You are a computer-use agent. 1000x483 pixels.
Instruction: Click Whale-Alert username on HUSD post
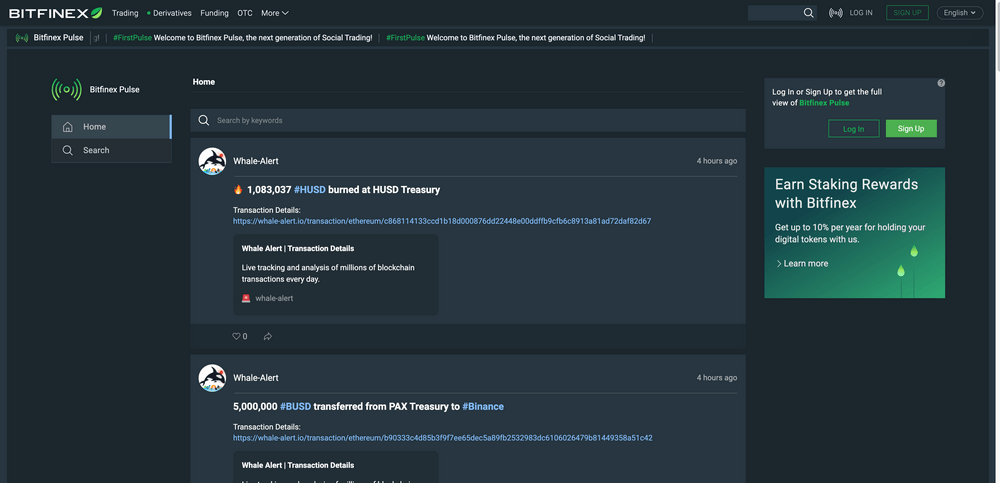coord(256,161)
